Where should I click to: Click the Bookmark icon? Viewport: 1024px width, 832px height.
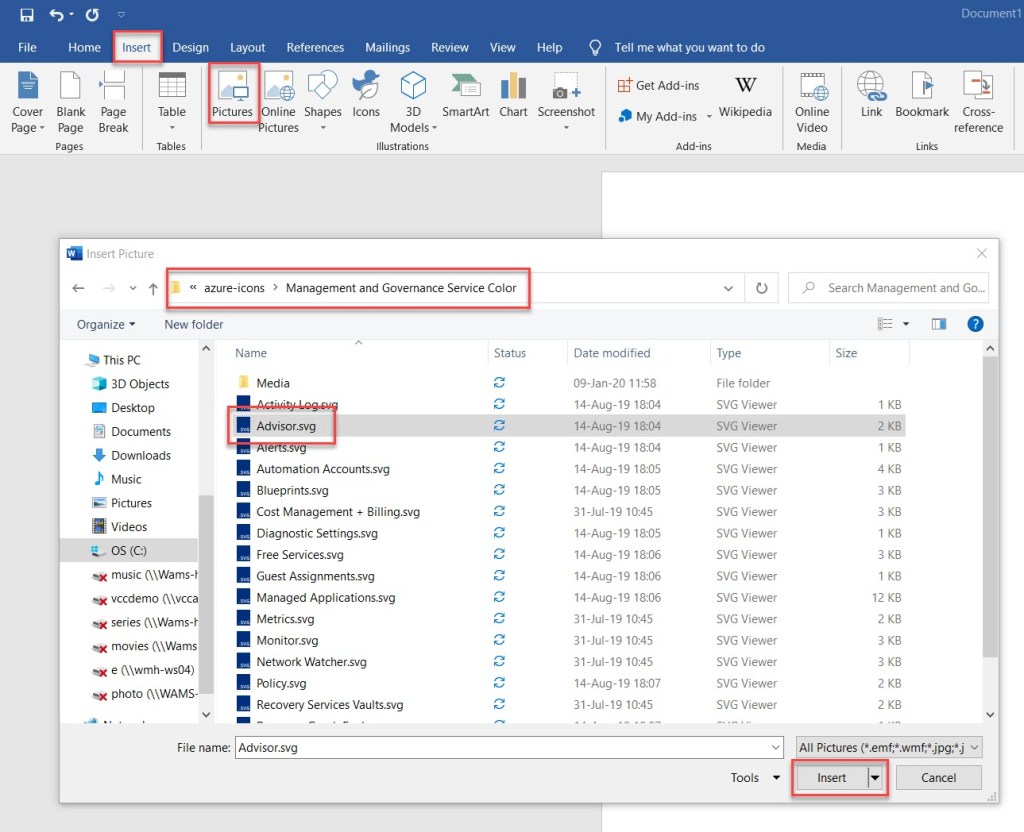921,94
